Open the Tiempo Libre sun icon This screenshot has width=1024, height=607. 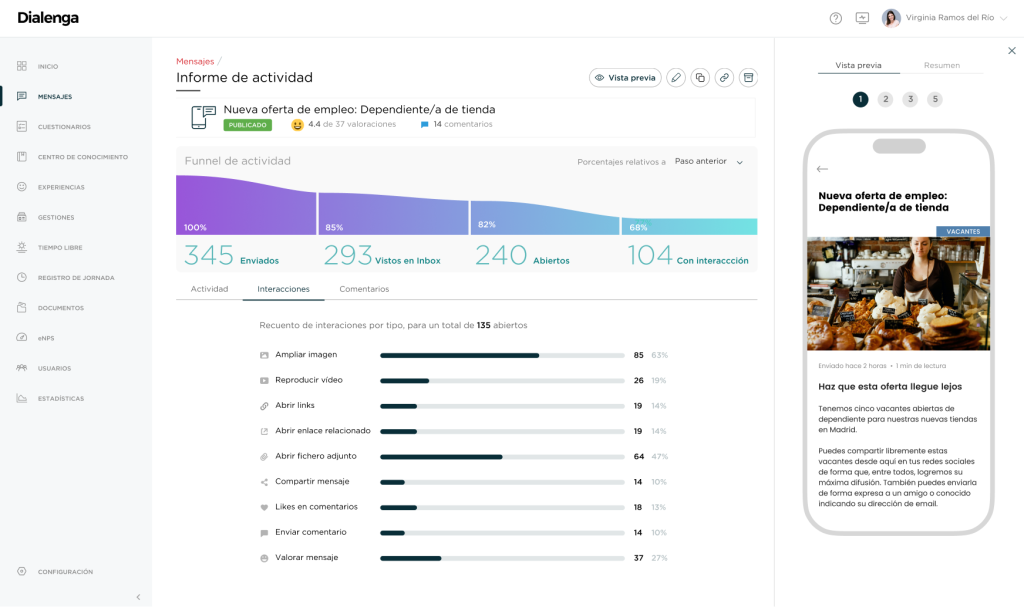tap(22, 247)
